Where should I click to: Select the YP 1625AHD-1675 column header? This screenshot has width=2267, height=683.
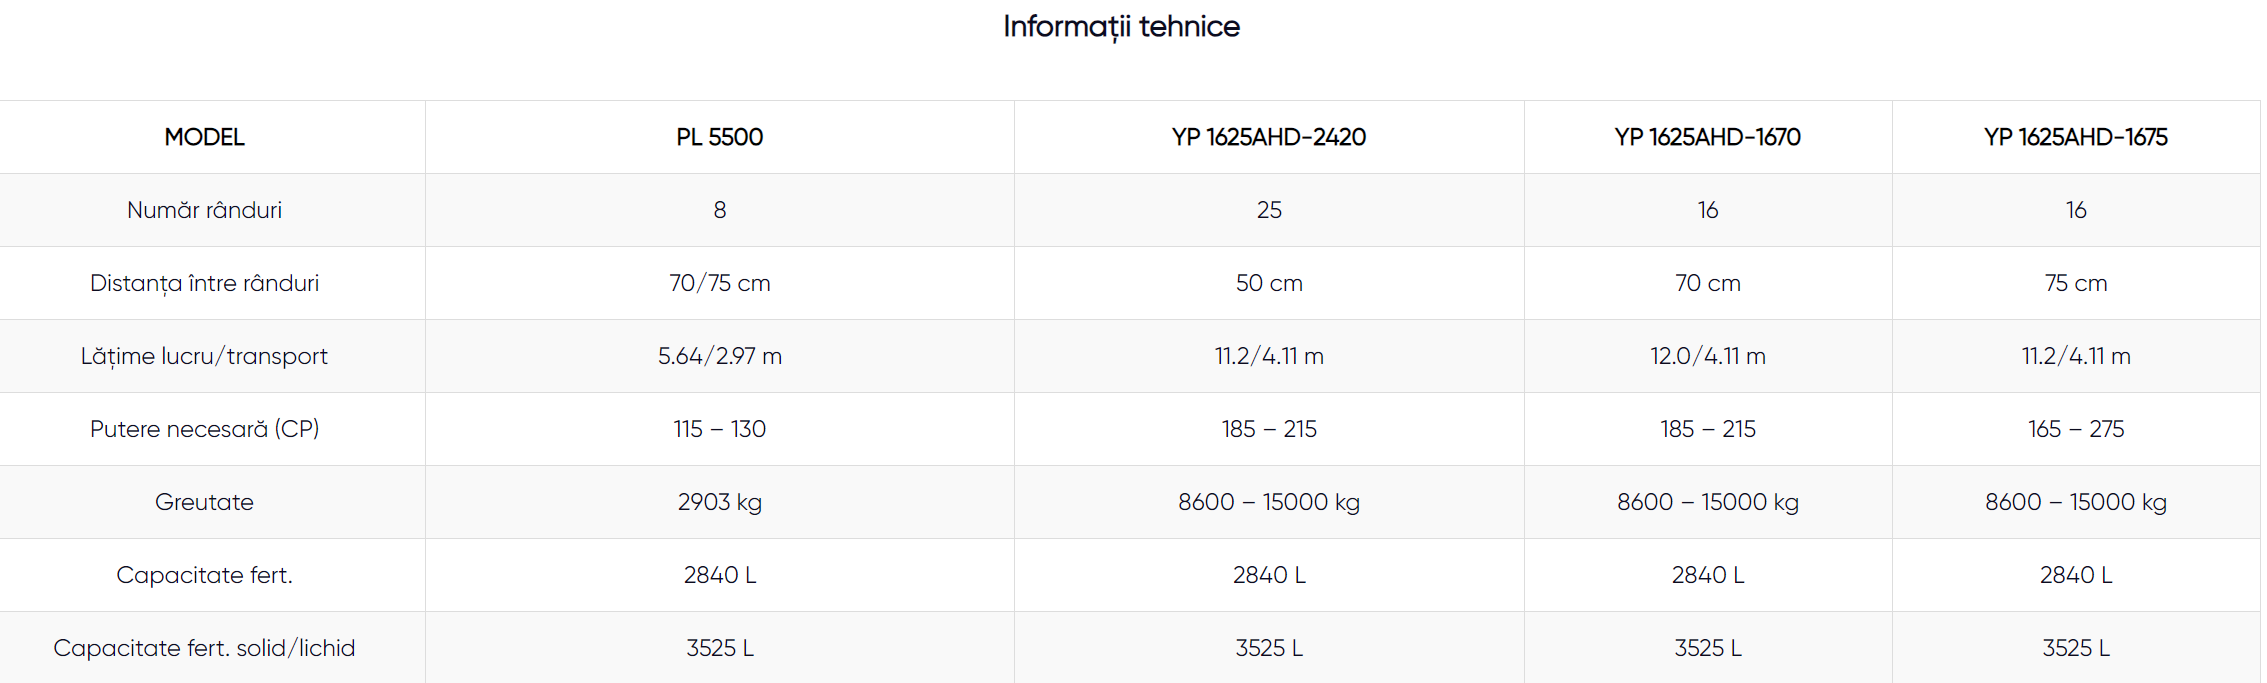click(2075, 137)
